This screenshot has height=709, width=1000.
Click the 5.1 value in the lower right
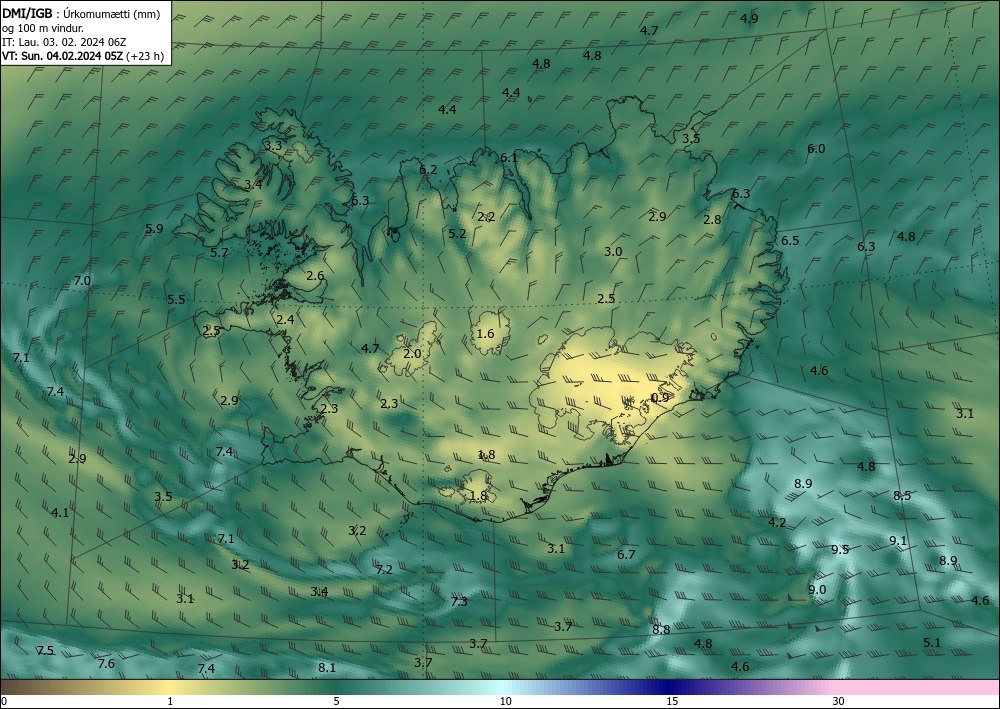click(x=932, y=643)
